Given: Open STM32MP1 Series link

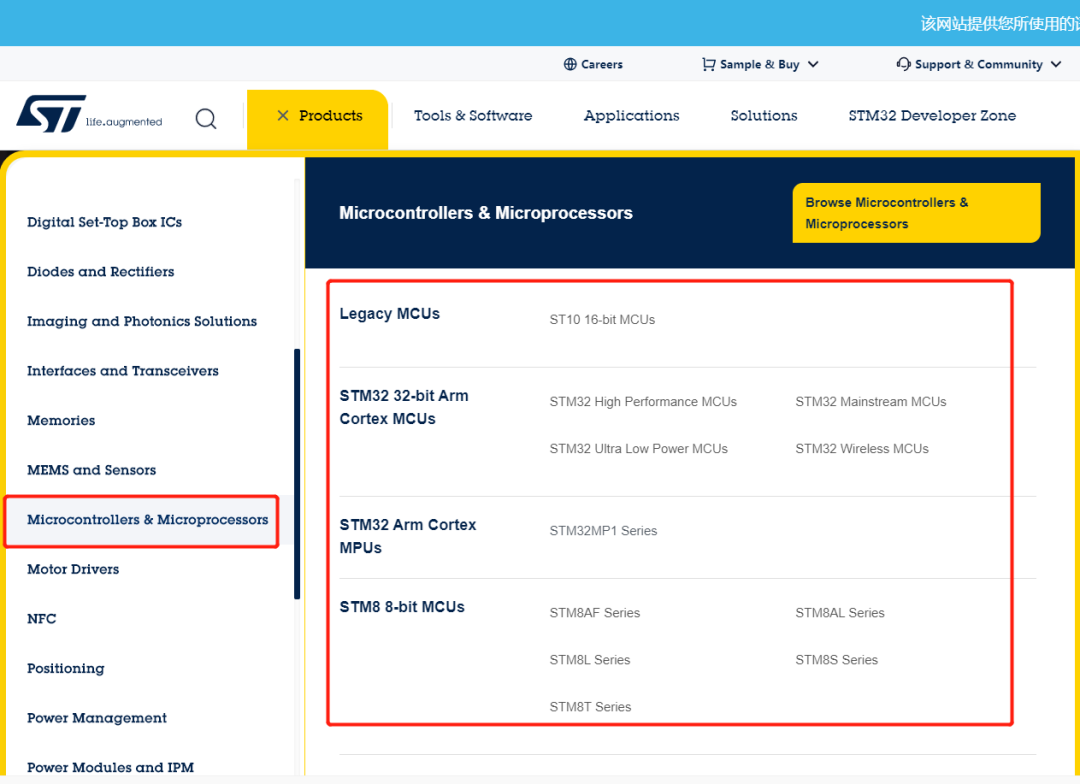Looking at the screenshot, I should pyautogui.click(x=603, y=530).
